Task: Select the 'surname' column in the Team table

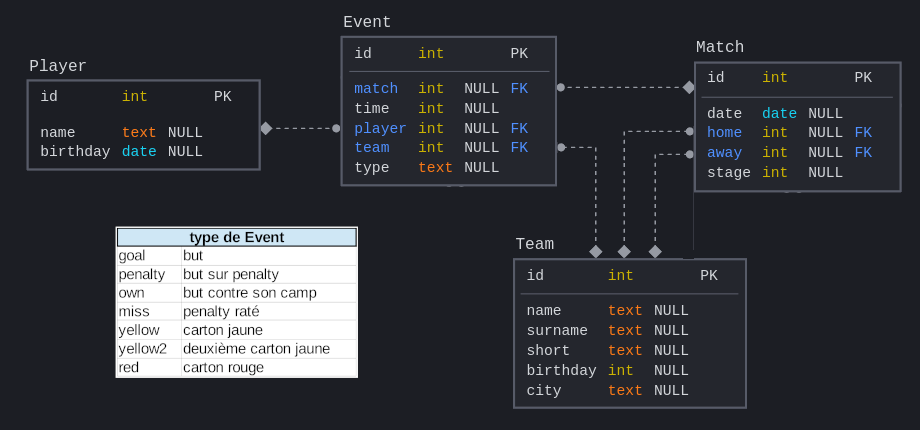Action: point(557,331)
